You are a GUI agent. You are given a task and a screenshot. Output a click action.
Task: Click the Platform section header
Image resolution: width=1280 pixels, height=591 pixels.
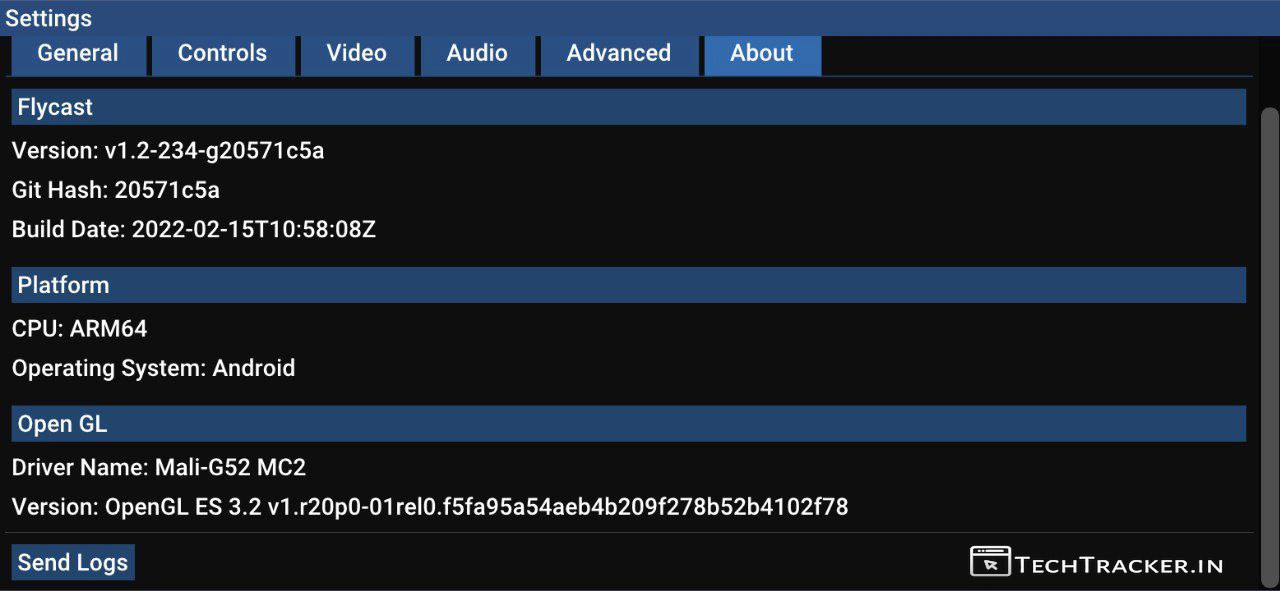point(628,285)
